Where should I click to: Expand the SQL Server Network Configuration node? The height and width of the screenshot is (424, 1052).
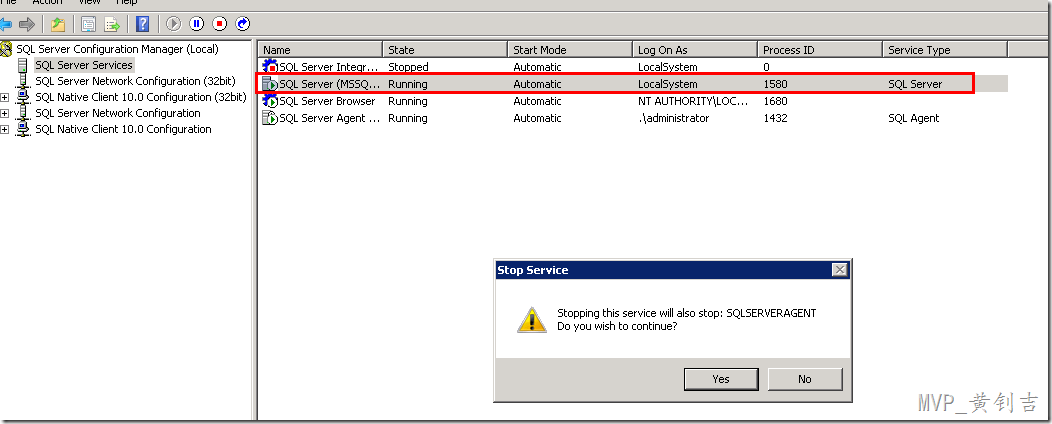[x=5, y=113]
